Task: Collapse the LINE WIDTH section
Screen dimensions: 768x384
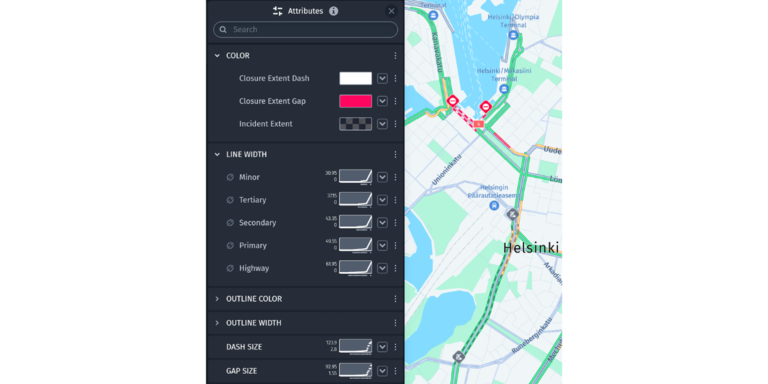Action: (x=217, y=154)
